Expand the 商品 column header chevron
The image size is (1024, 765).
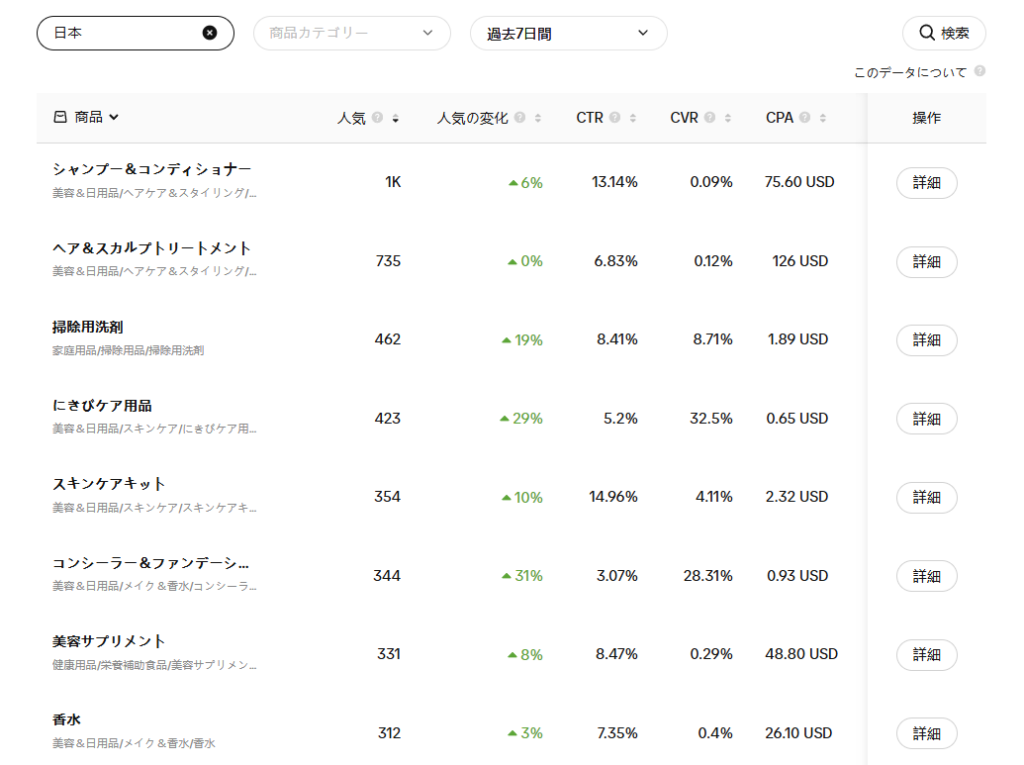point(113,117)
